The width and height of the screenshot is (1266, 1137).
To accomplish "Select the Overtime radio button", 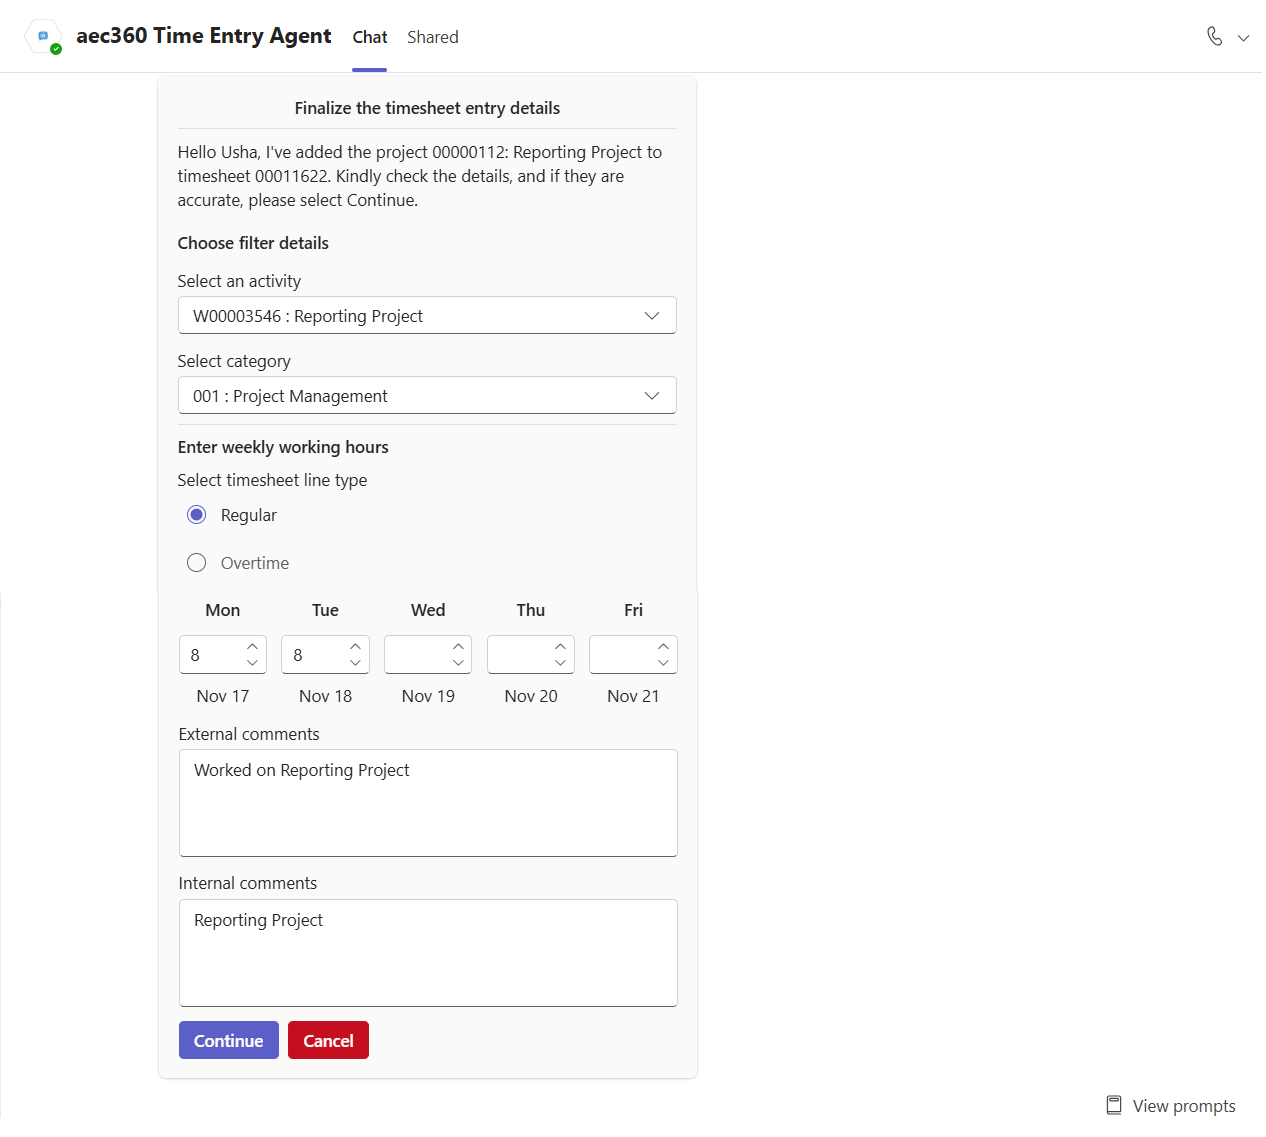I will tap(197, 563).
